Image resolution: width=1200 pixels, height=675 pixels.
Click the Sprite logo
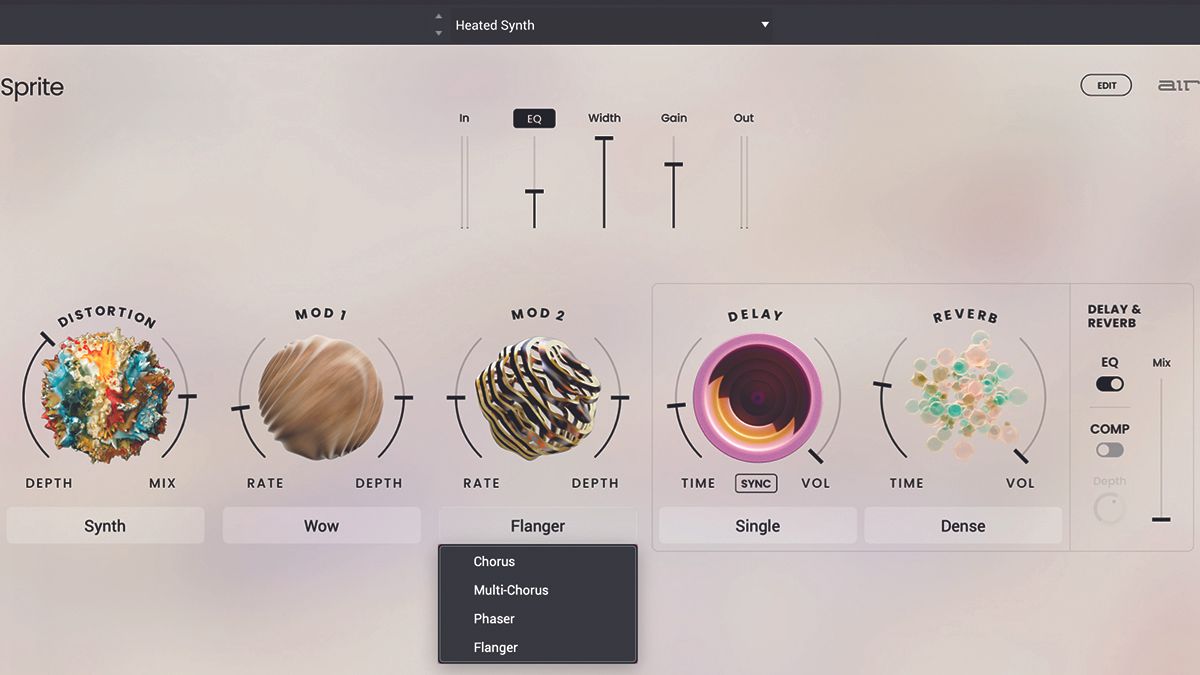click(33, 87)
